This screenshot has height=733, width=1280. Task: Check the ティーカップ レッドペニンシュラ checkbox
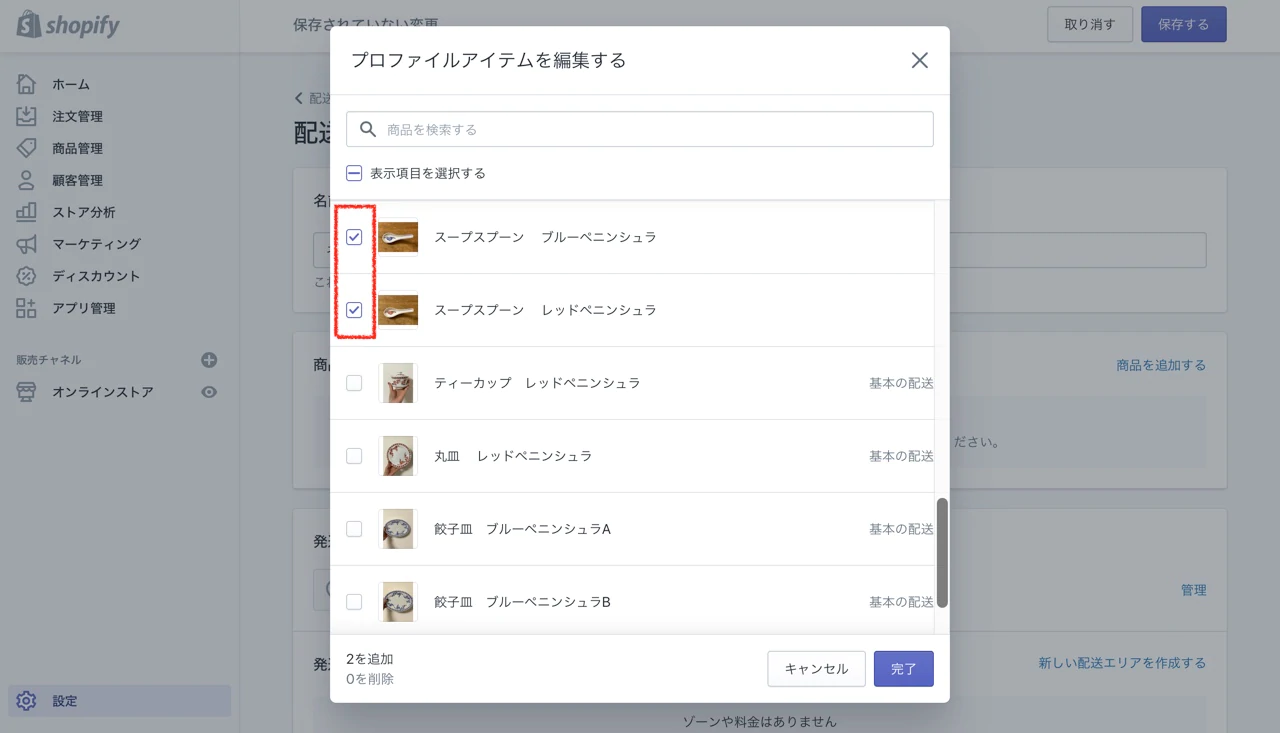click(x=354, y=383)
